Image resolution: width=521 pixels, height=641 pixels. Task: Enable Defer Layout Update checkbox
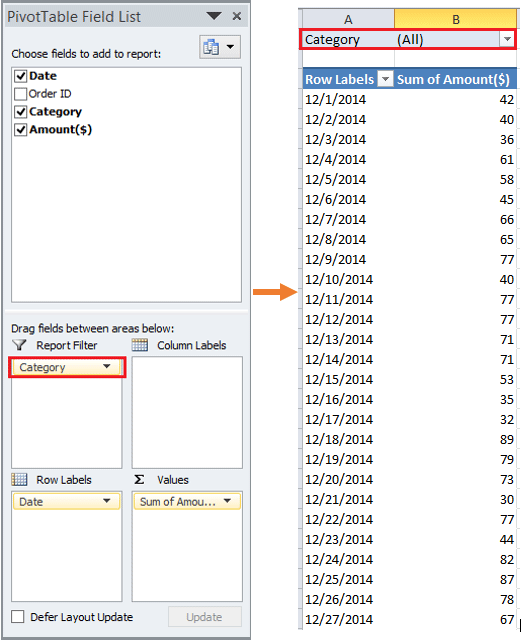click(x=18, y=616)
